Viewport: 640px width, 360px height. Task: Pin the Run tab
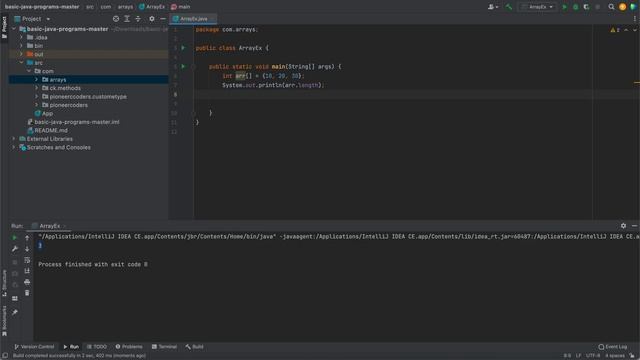pos(15,312)
